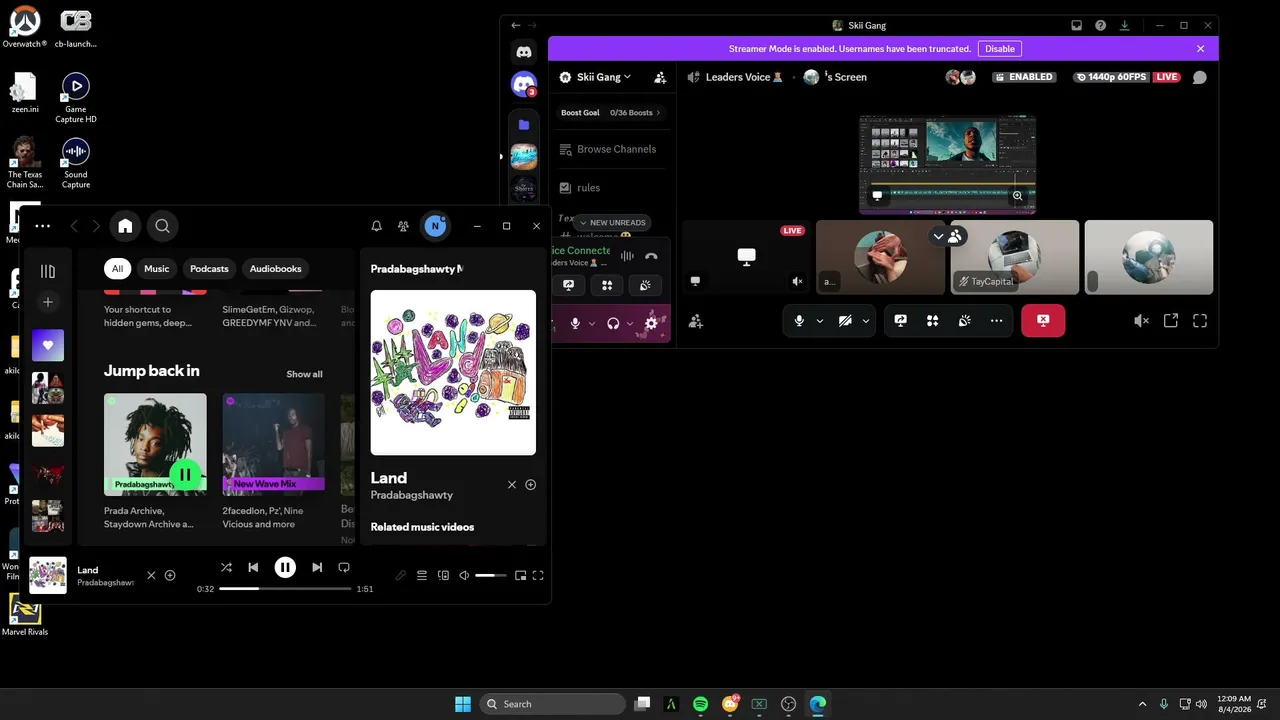
Task: Click Show all next to Jump back in
Action: 304,374
